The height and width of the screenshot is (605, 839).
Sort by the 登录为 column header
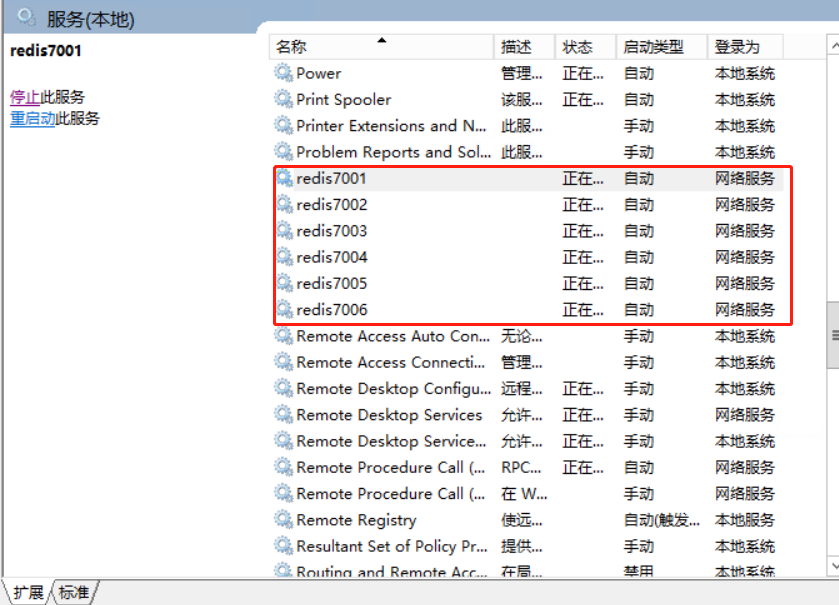coord(745,47)
